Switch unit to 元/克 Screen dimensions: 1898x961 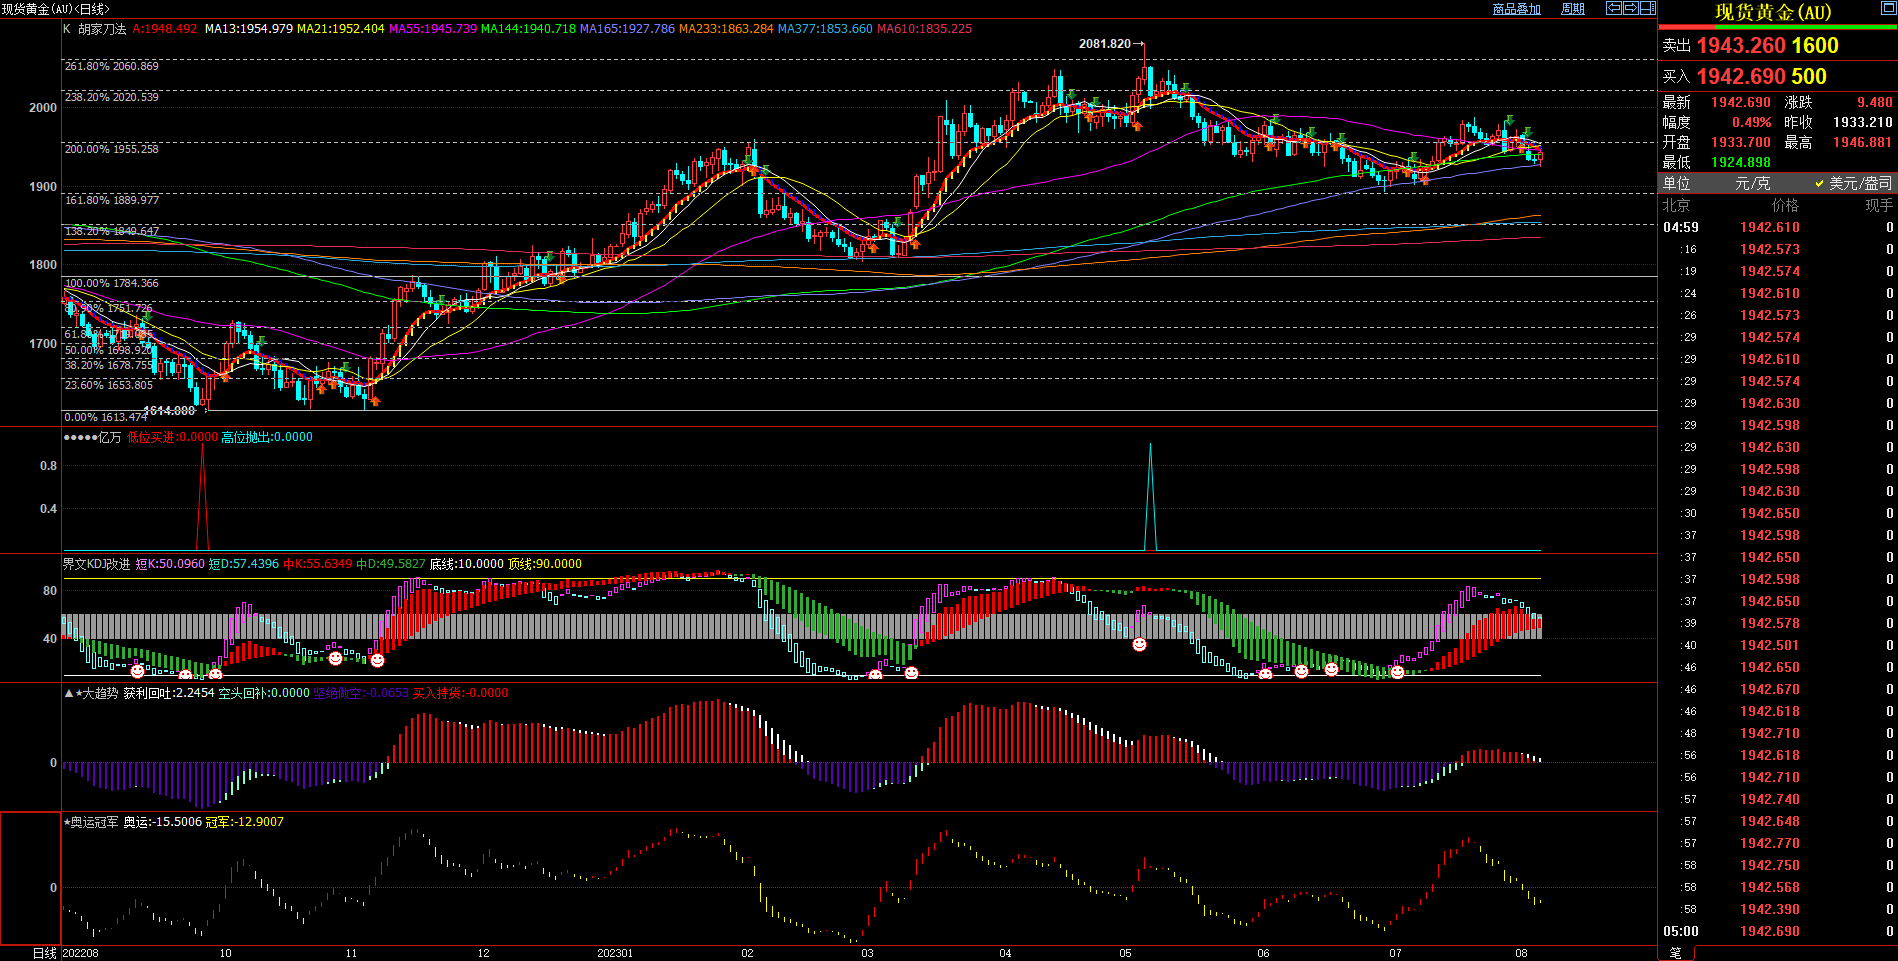[x=1752, y=183]
